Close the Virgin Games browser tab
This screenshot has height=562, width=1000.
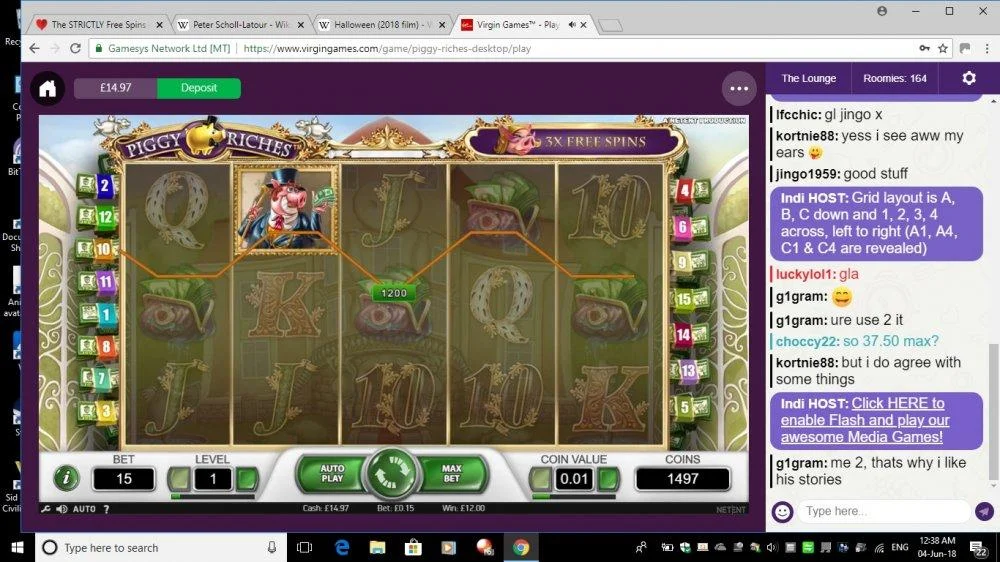[583, 25]
